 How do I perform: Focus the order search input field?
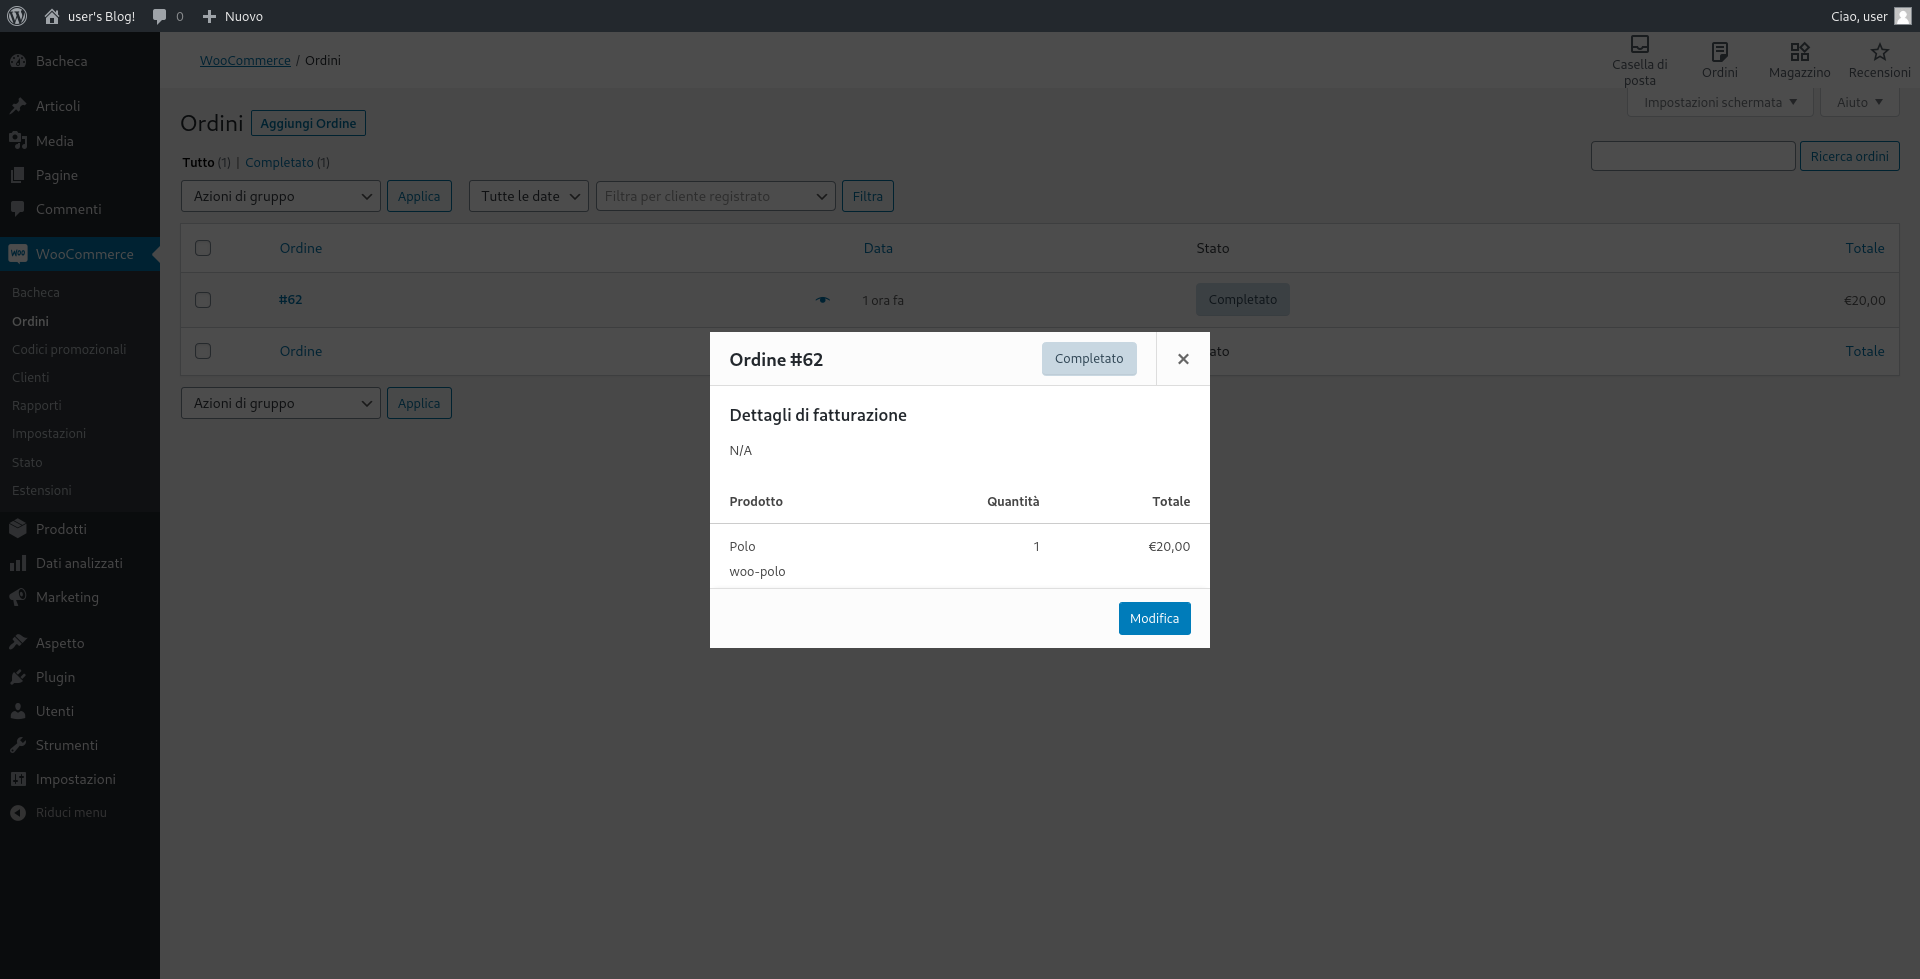pos(1693,156)
